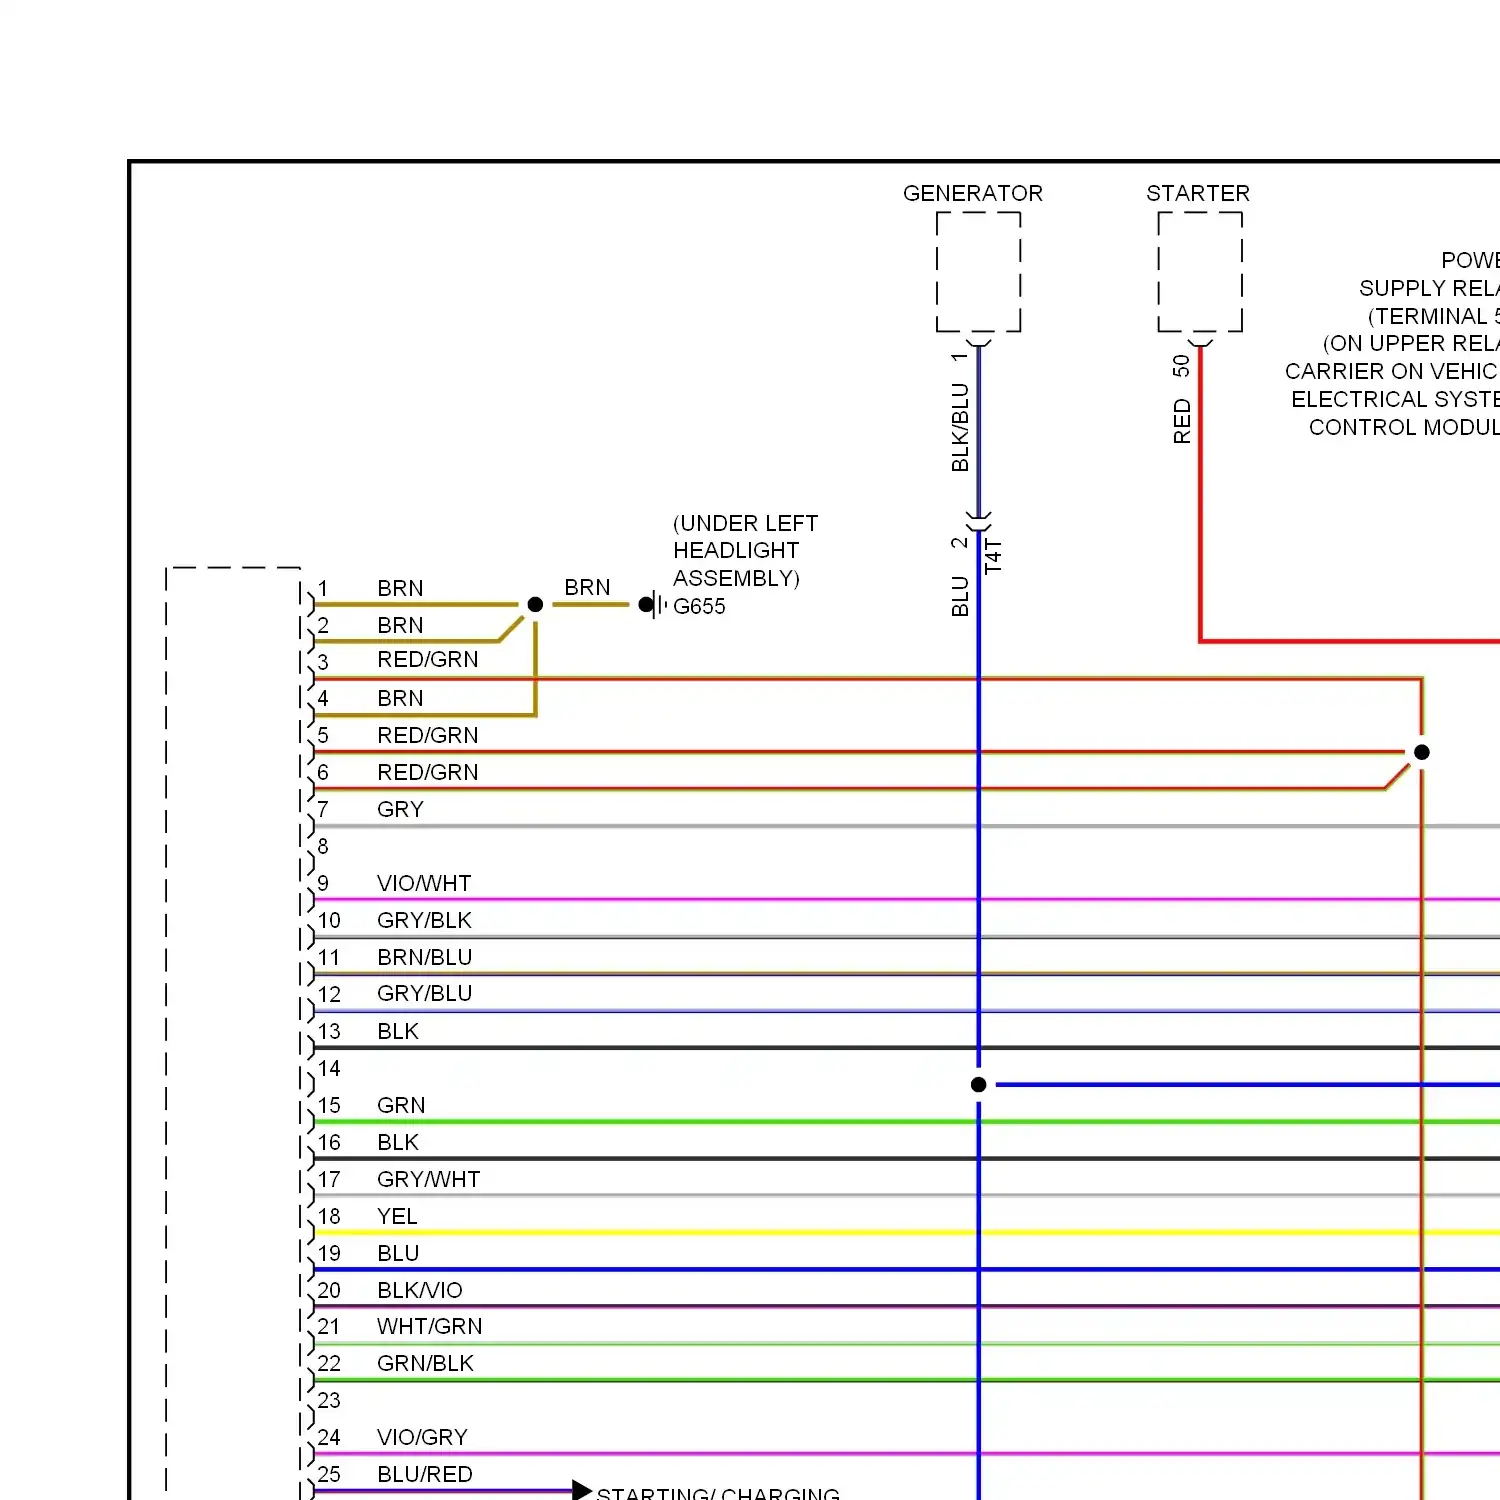Click the RED/GRN label on pin 5
The width and height of the screenshot is (1500, 1500).
(428, 735)
